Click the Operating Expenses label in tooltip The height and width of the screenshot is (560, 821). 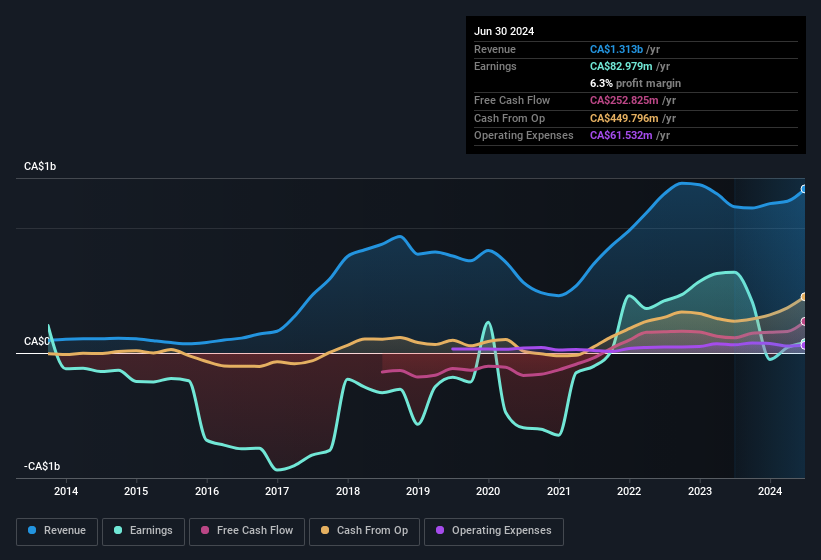click(x=524, y=136)
